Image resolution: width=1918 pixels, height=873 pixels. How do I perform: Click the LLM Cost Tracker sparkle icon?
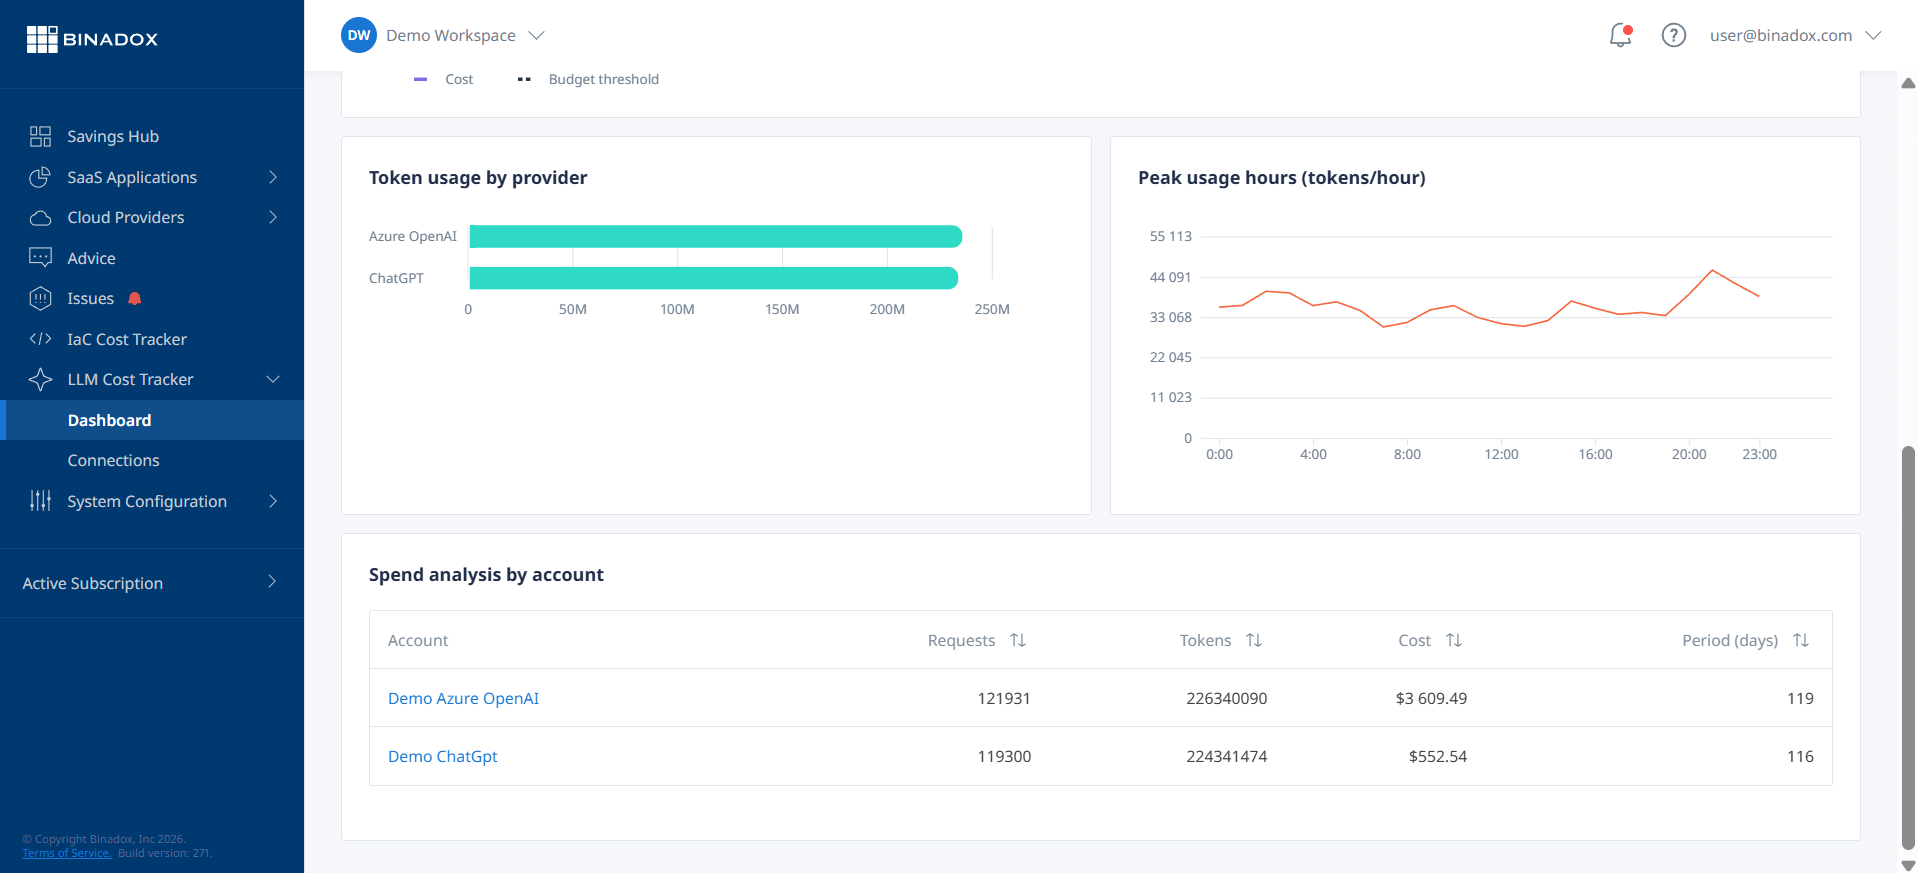(40, 379)
